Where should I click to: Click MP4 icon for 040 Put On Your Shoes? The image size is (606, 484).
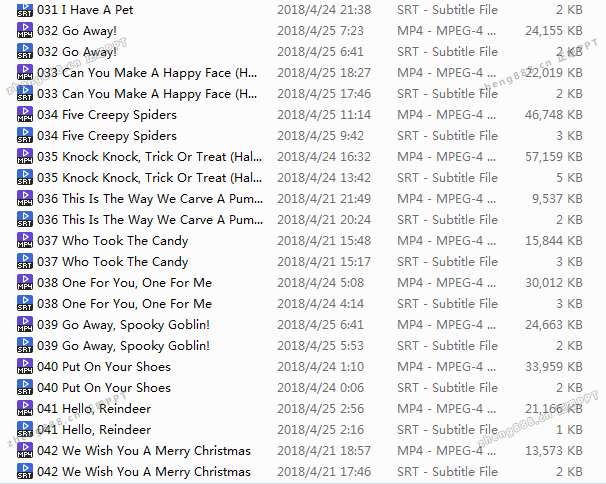tap(25, 366)
